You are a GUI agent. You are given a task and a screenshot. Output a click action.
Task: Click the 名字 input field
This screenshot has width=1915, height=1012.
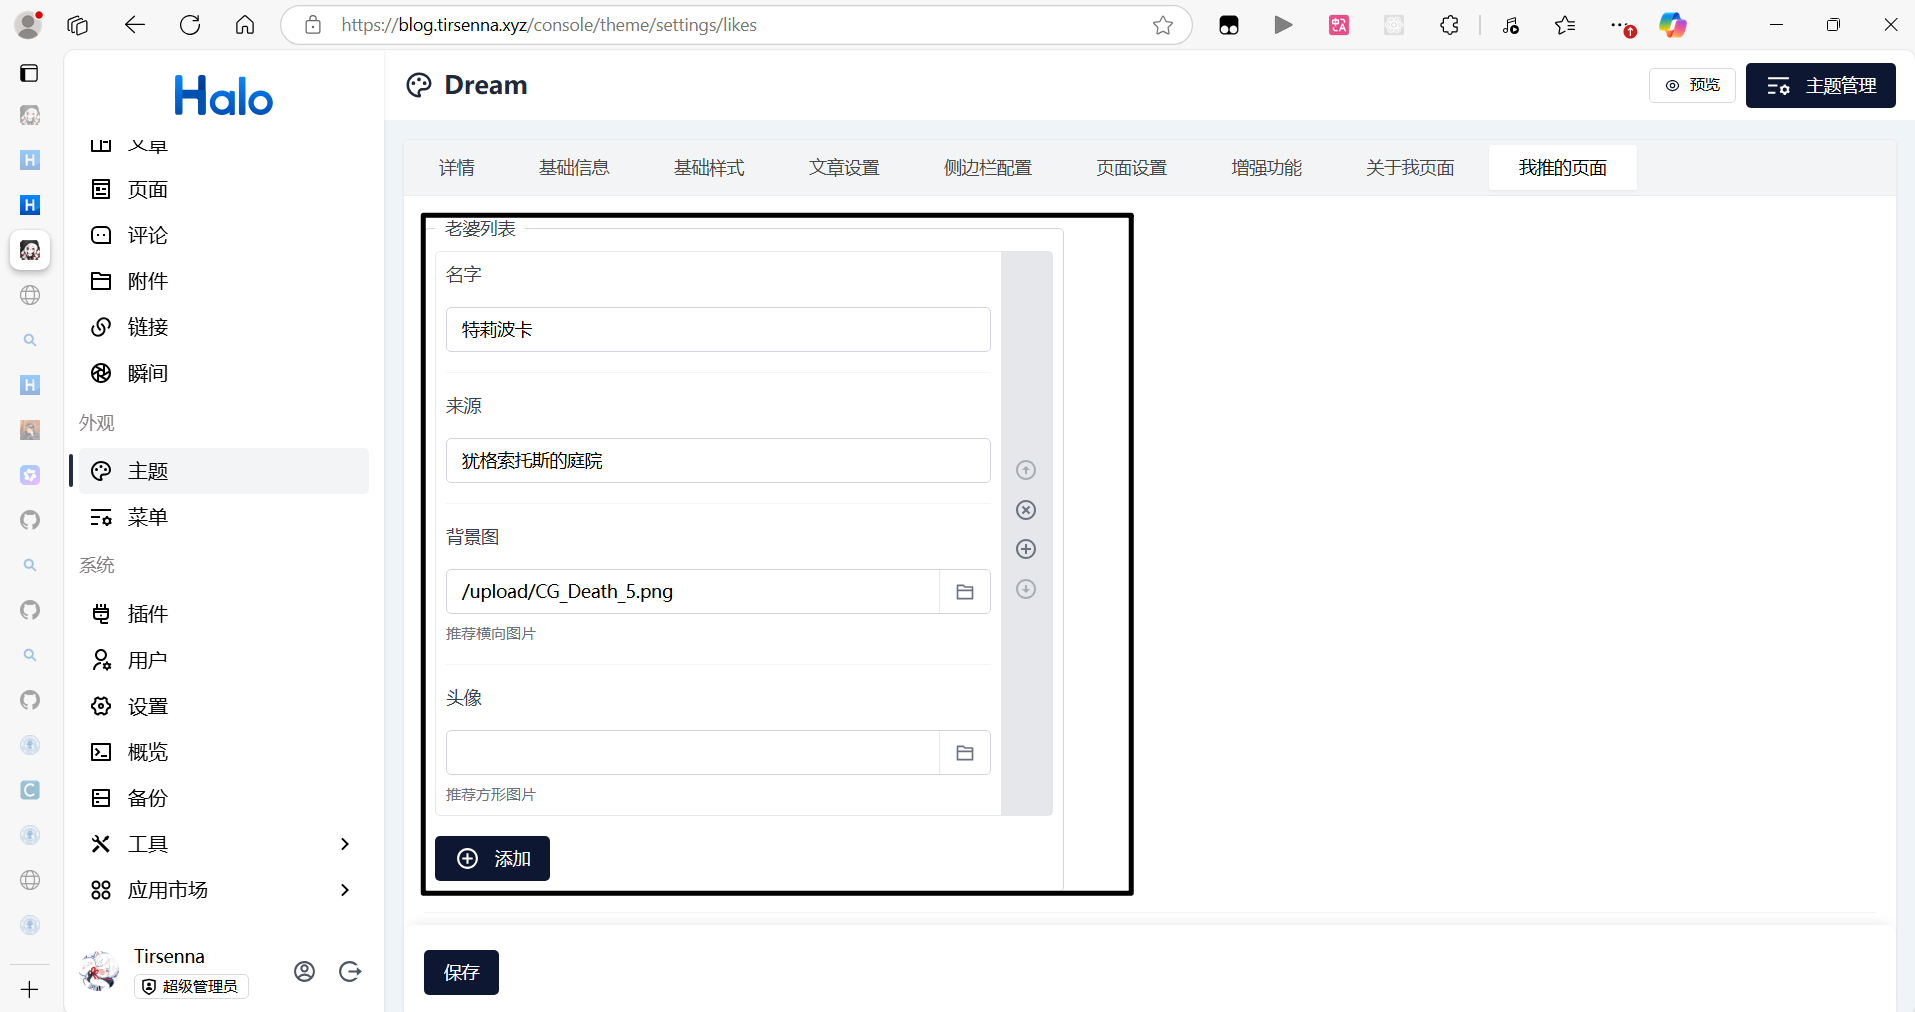(718, 330)
